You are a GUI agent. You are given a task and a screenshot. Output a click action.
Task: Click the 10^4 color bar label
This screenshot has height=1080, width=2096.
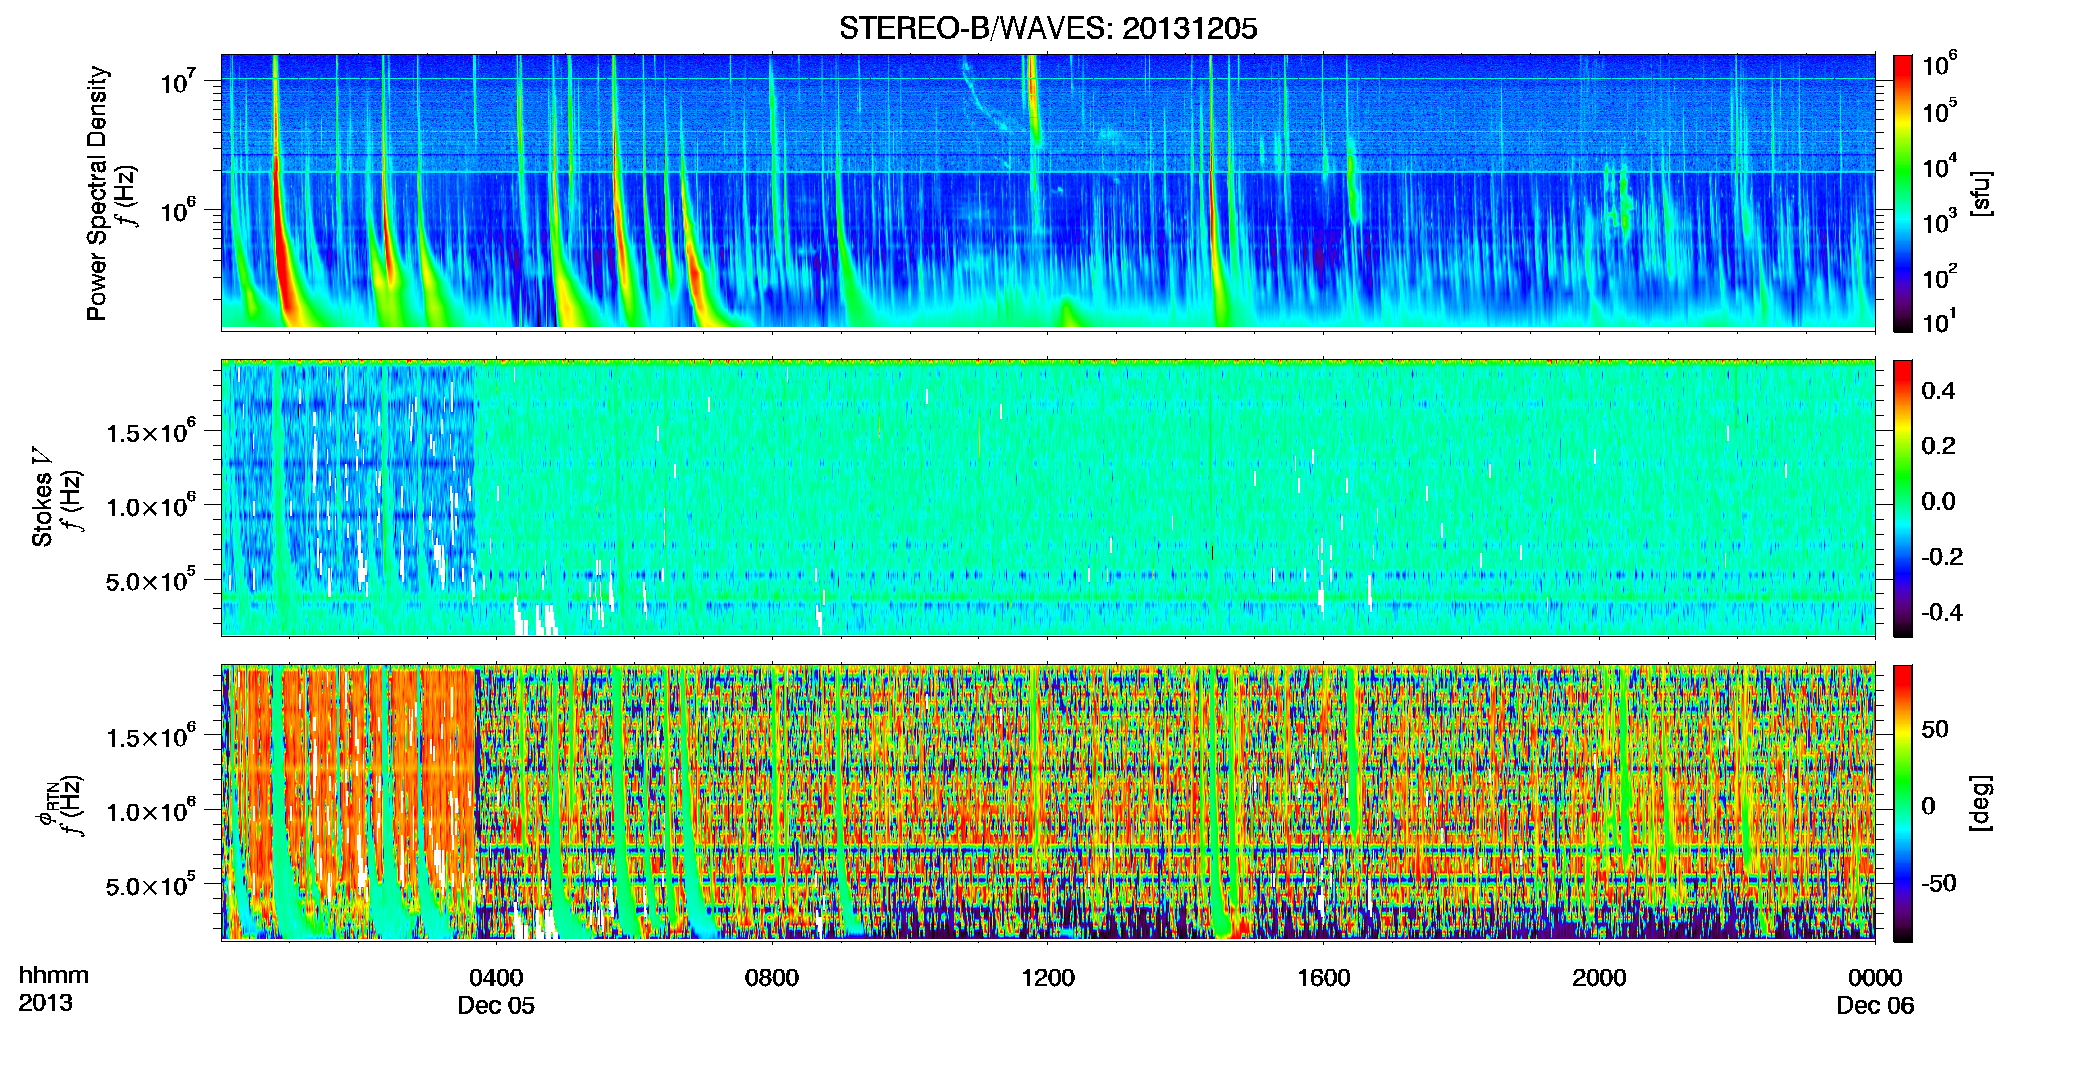click(1940, 166)
